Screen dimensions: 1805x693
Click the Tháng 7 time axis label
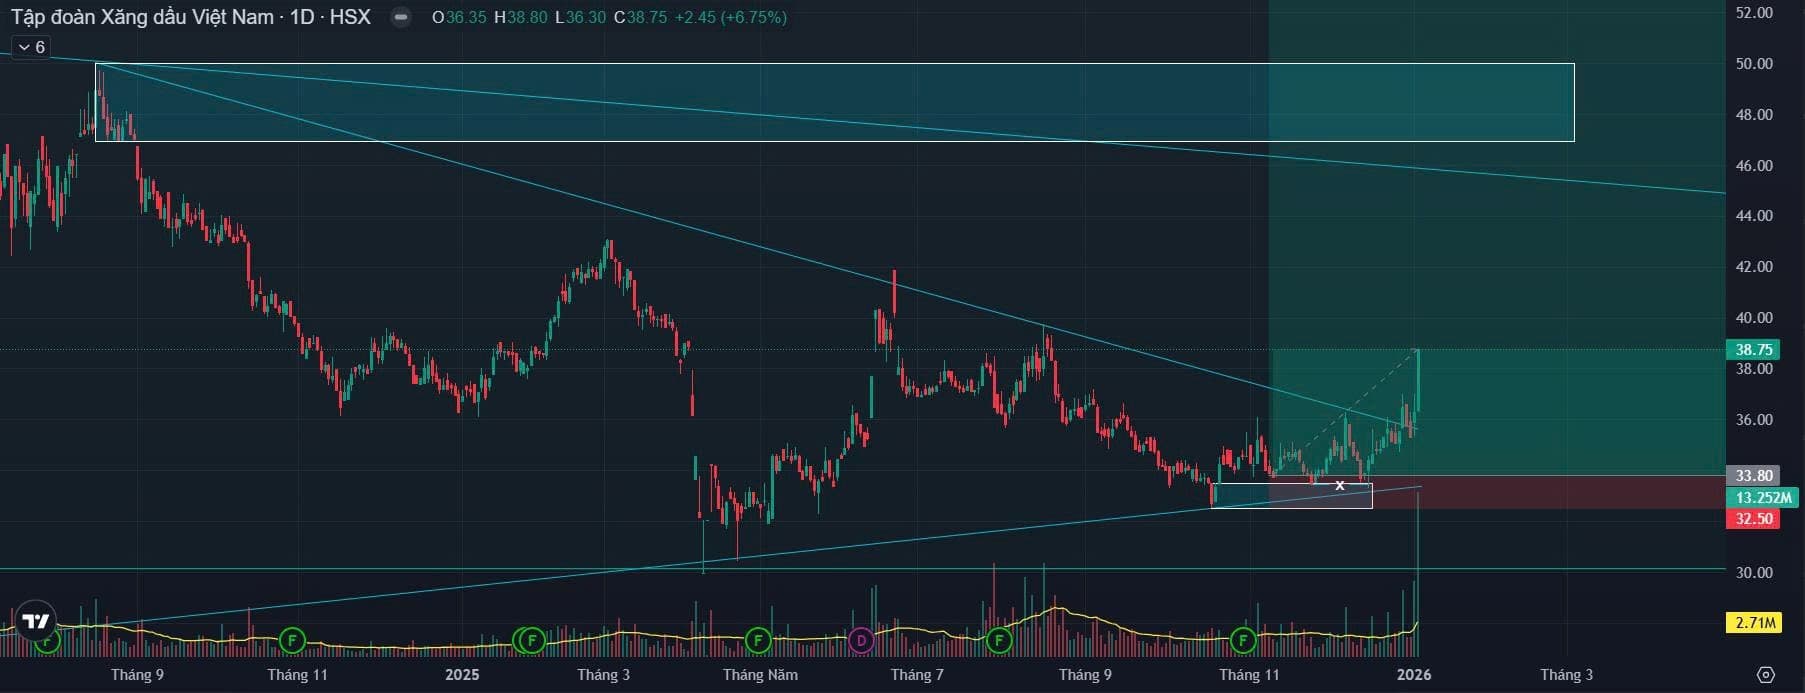(x=917, y=675)
